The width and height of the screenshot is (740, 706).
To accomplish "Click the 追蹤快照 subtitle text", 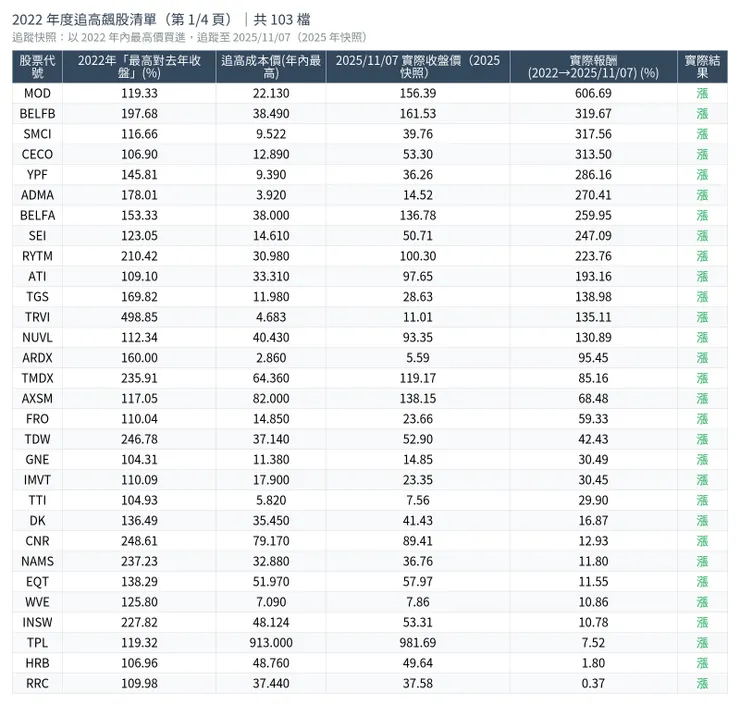I will (x=189, y=37).
